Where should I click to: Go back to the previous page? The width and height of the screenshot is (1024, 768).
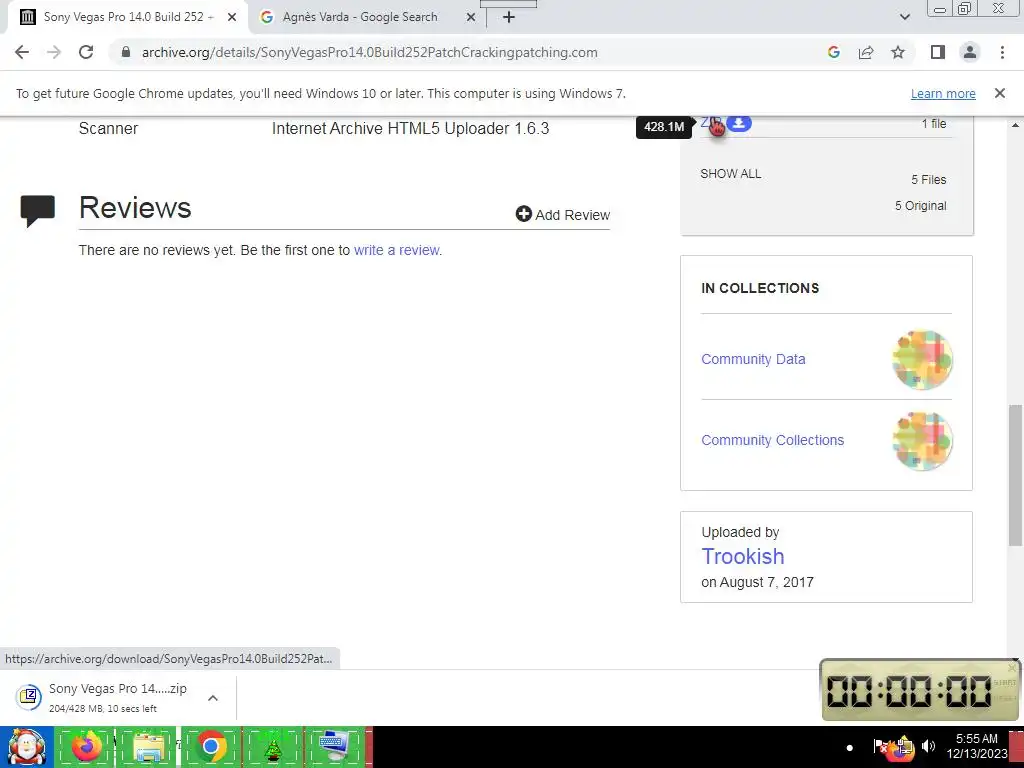(22, 52)
